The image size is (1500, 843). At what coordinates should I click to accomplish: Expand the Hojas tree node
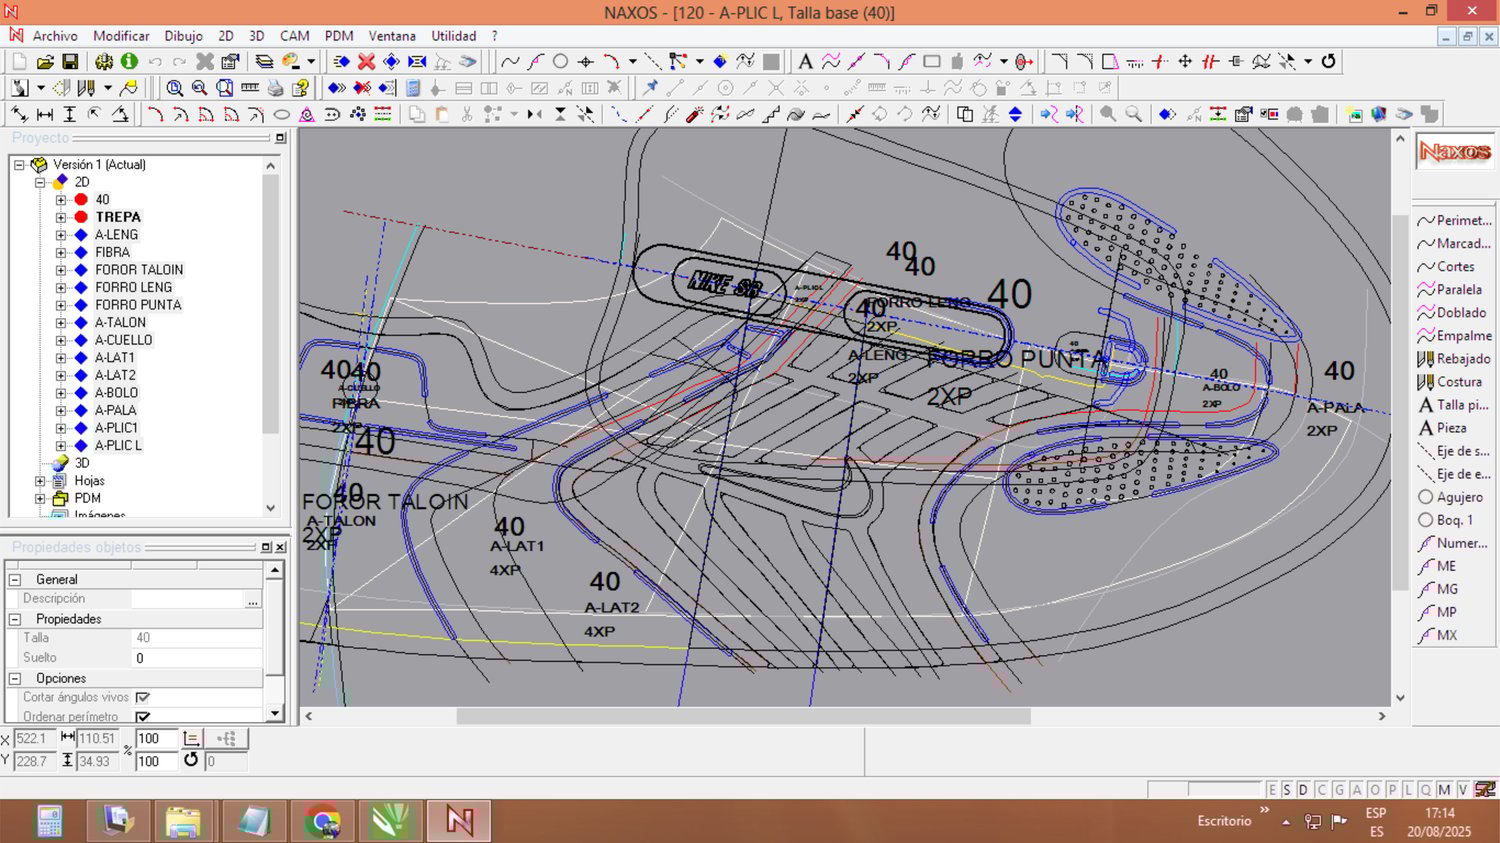(40, 481)
